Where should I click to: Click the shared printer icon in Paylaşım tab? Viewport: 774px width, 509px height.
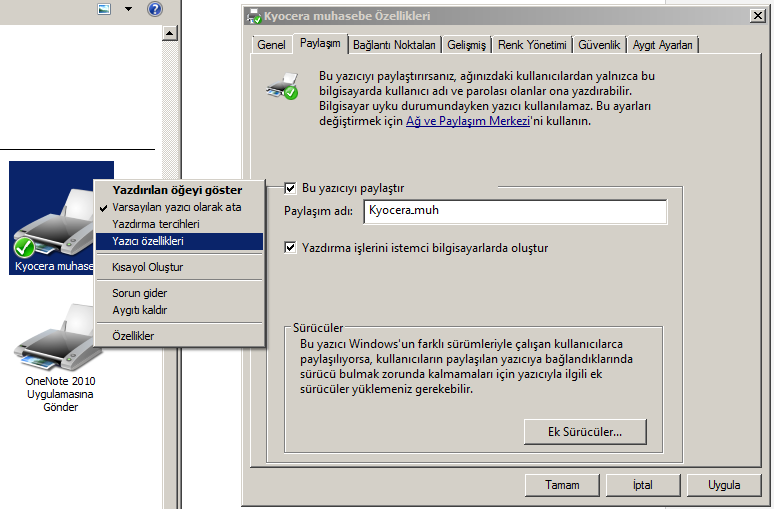(283, 86)
